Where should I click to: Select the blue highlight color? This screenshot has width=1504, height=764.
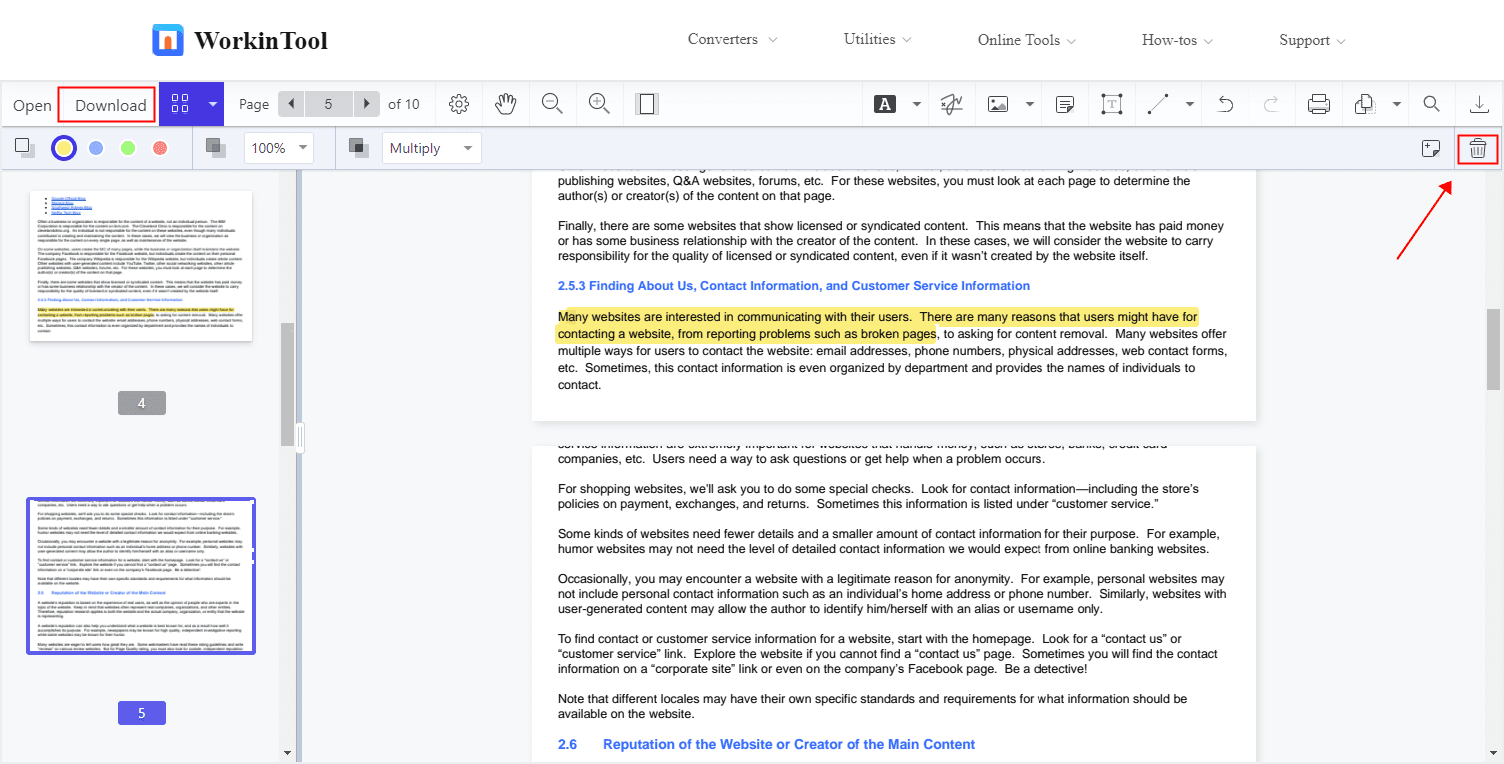coord(96,148)
